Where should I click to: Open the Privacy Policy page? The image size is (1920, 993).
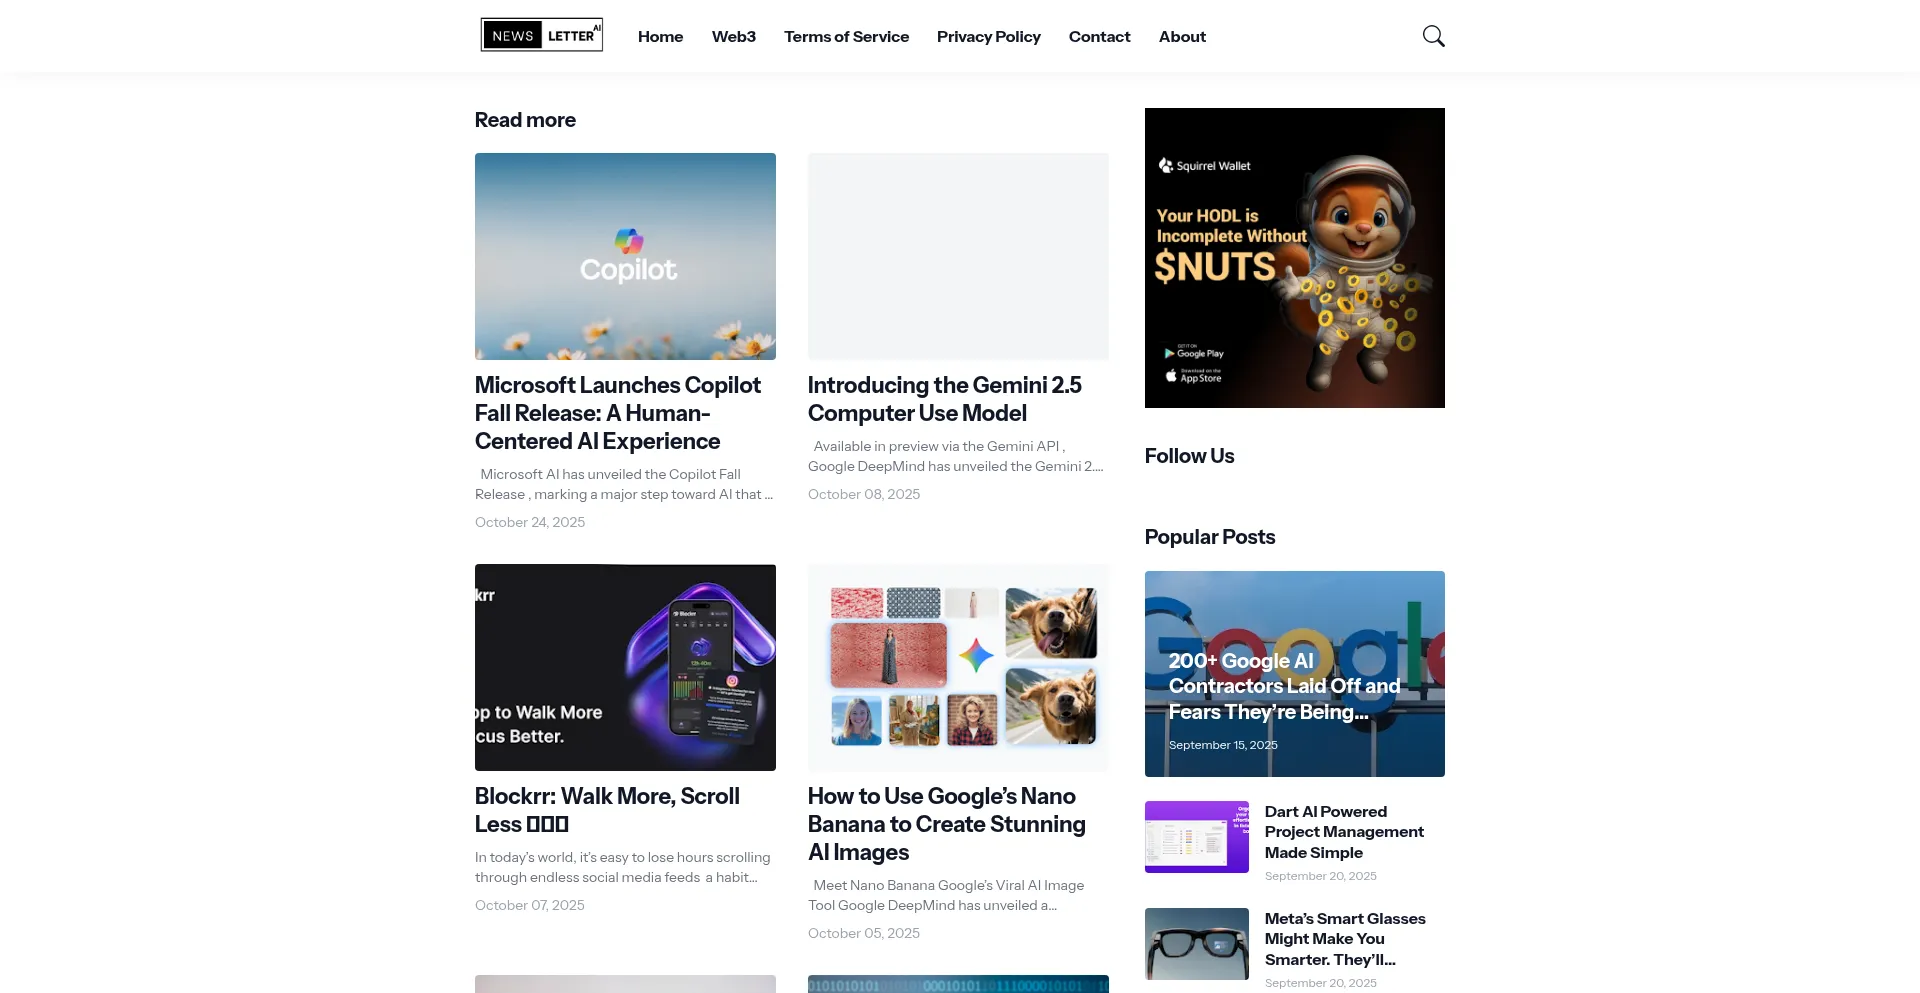click(988, 36)
